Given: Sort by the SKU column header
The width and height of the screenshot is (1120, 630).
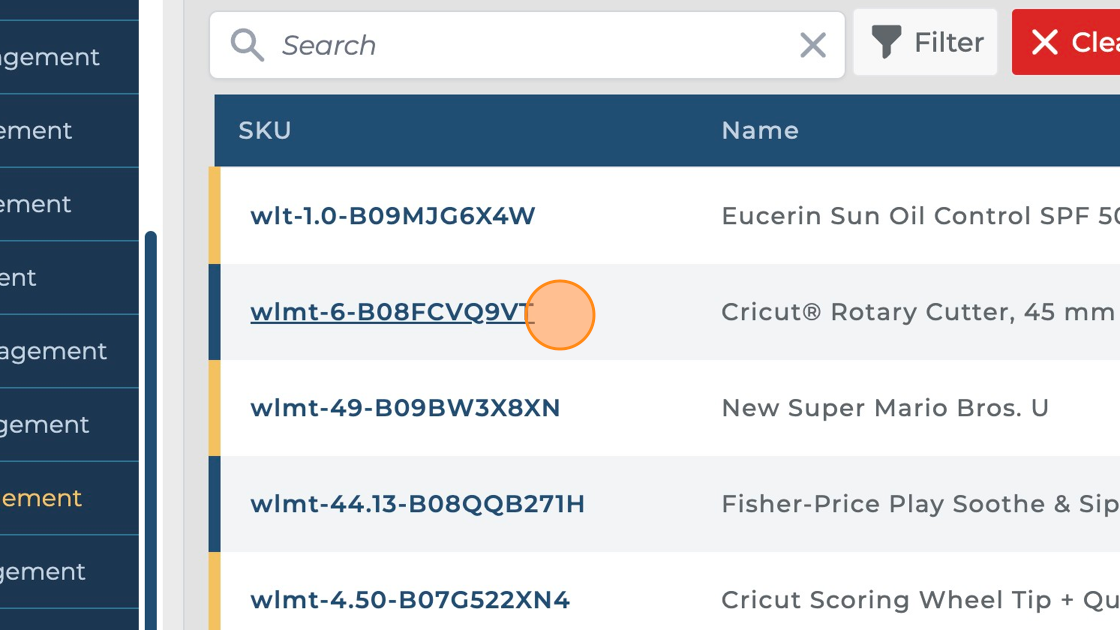Looking at the screenshot, I should [265, 131].
